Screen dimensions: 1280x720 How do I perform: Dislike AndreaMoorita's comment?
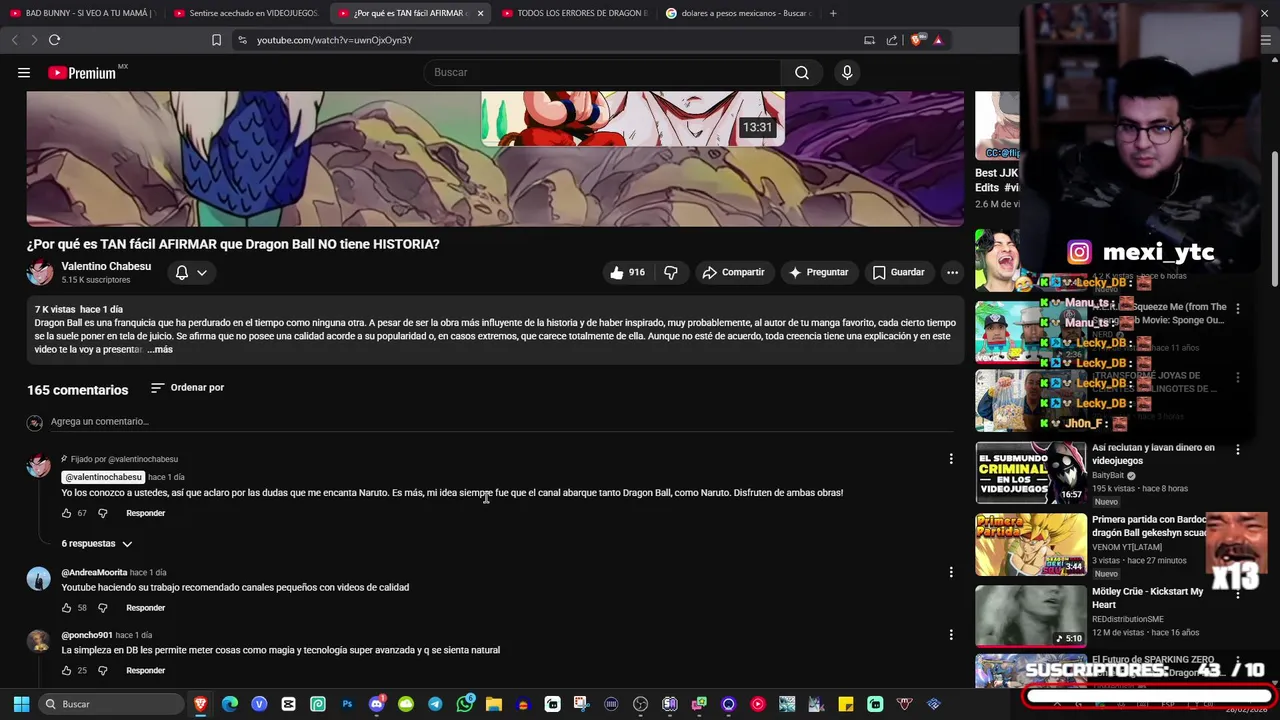102,608
